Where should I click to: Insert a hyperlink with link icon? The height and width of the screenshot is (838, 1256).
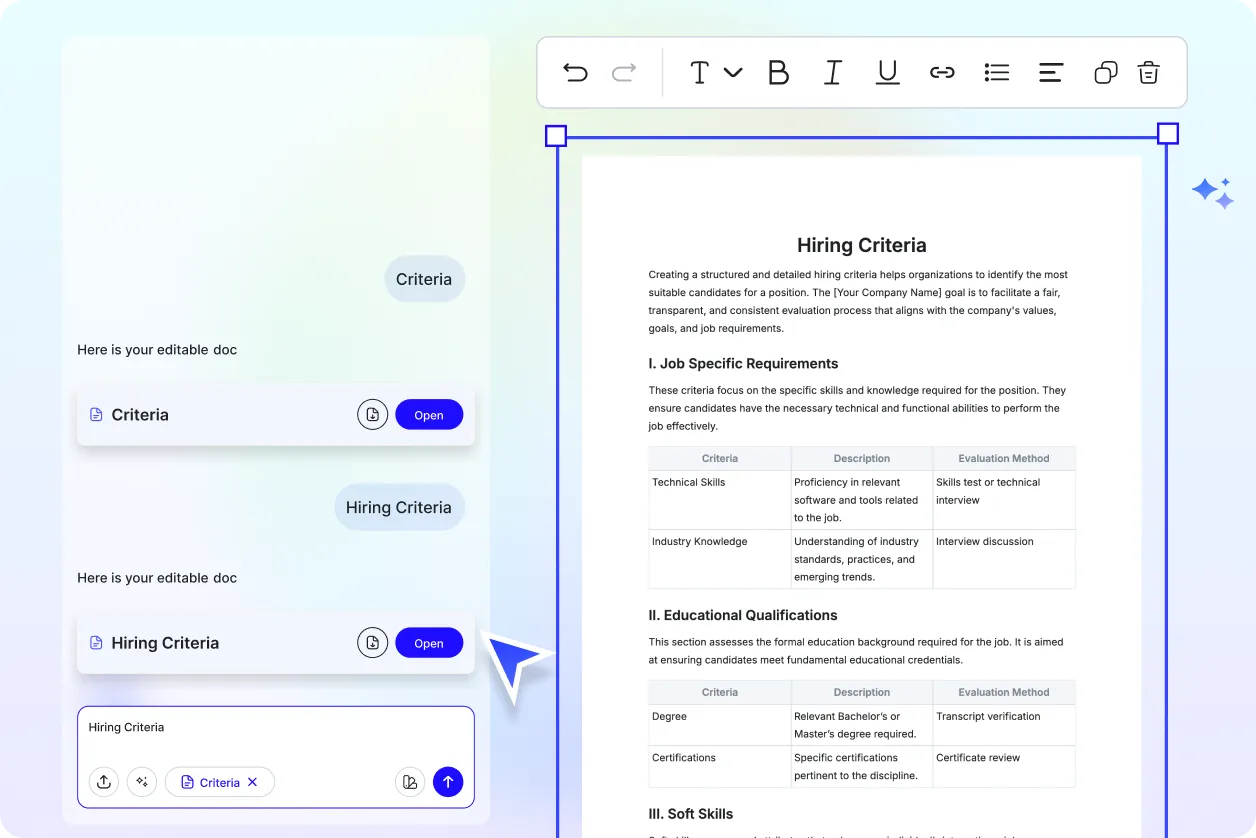(x=942, y=72)
